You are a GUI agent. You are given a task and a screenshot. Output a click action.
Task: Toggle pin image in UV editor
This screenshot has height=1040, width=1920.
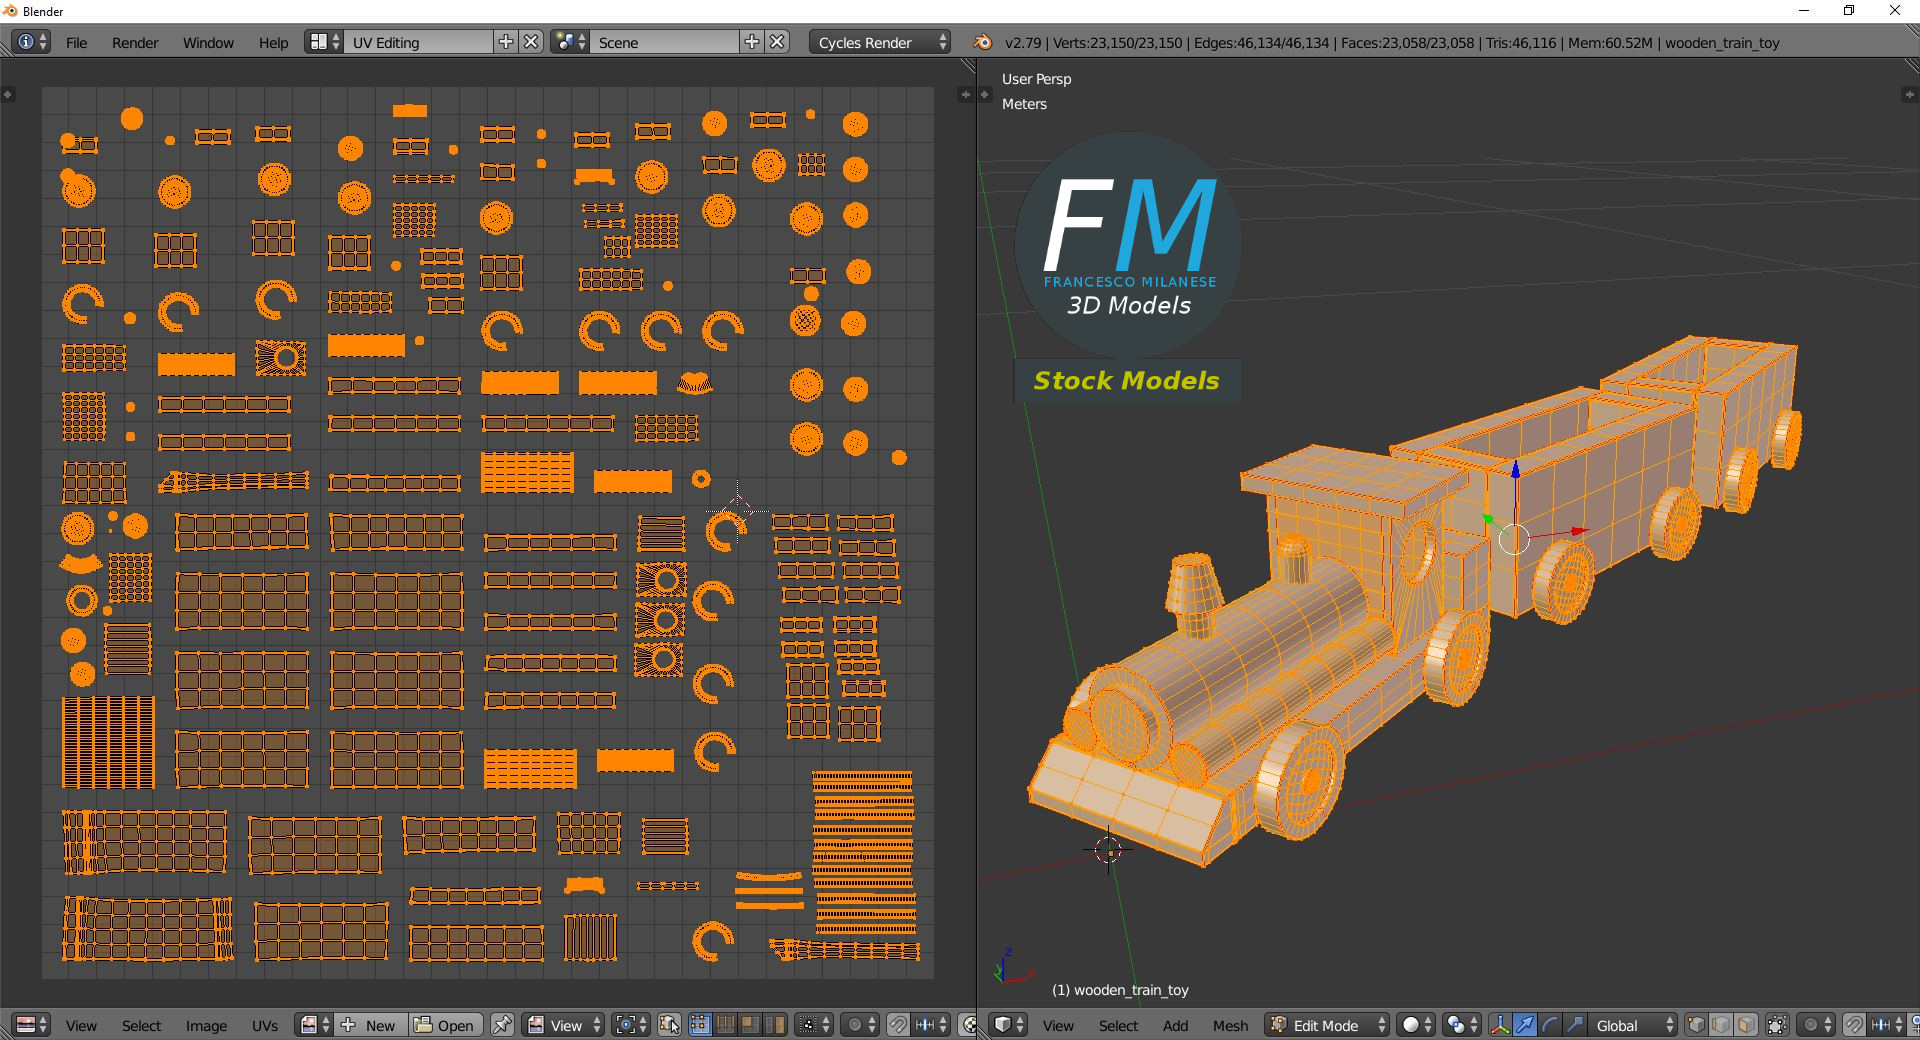click(502, 1025)
